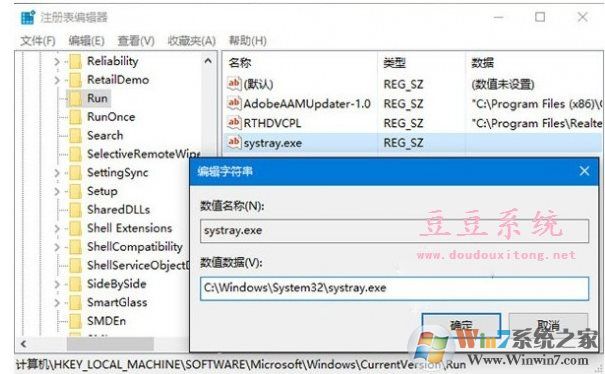Click horizontal scrollbar left arrow

pyautogui.click(x=24, y=344)
